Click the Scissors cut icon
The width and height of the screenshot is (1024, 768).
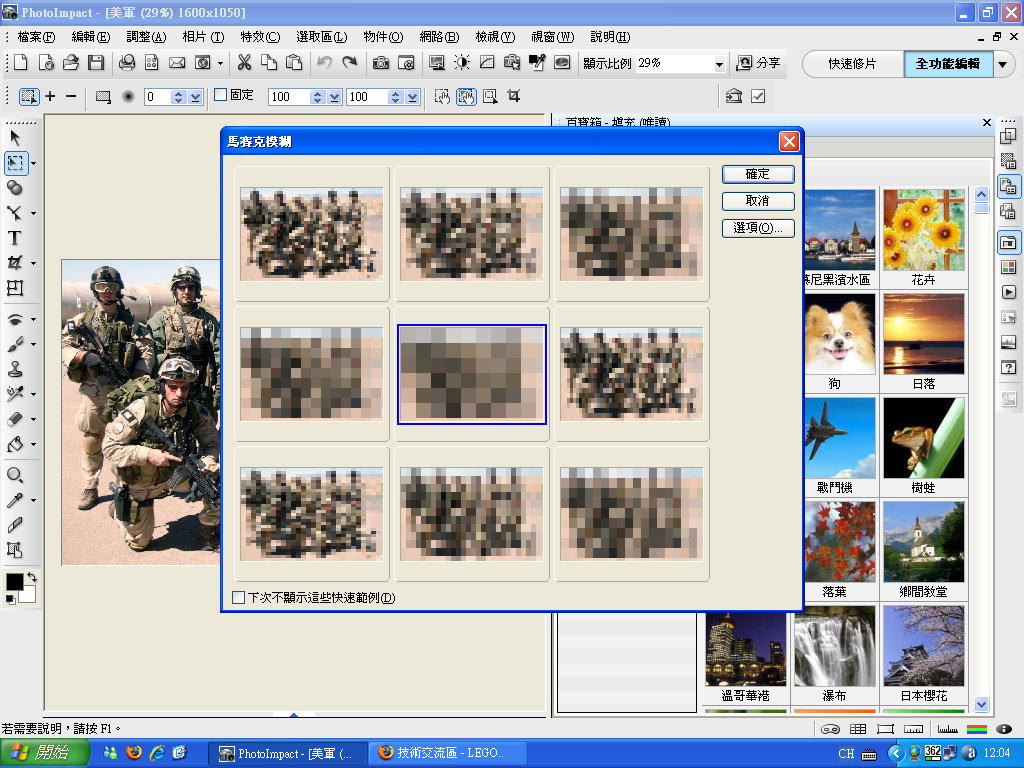(x=244, y=63)
